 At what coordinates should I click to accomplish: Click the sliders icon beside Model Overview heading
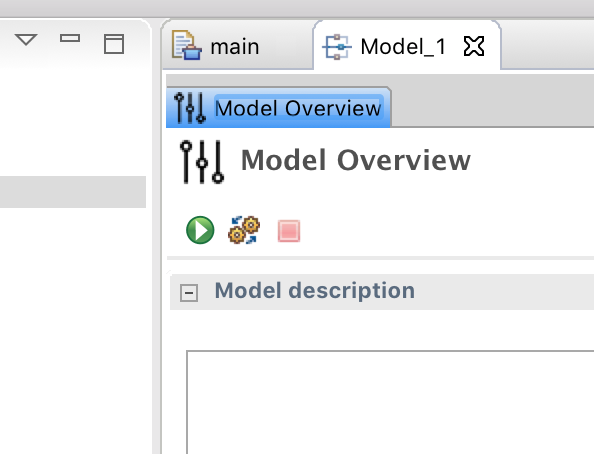(x=202, y=162)
